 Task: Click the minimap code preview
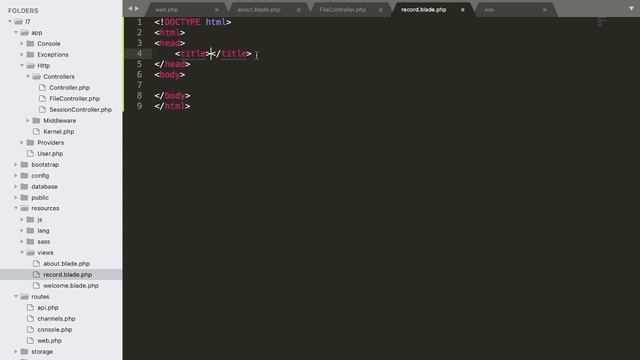[x=602, y=22]
